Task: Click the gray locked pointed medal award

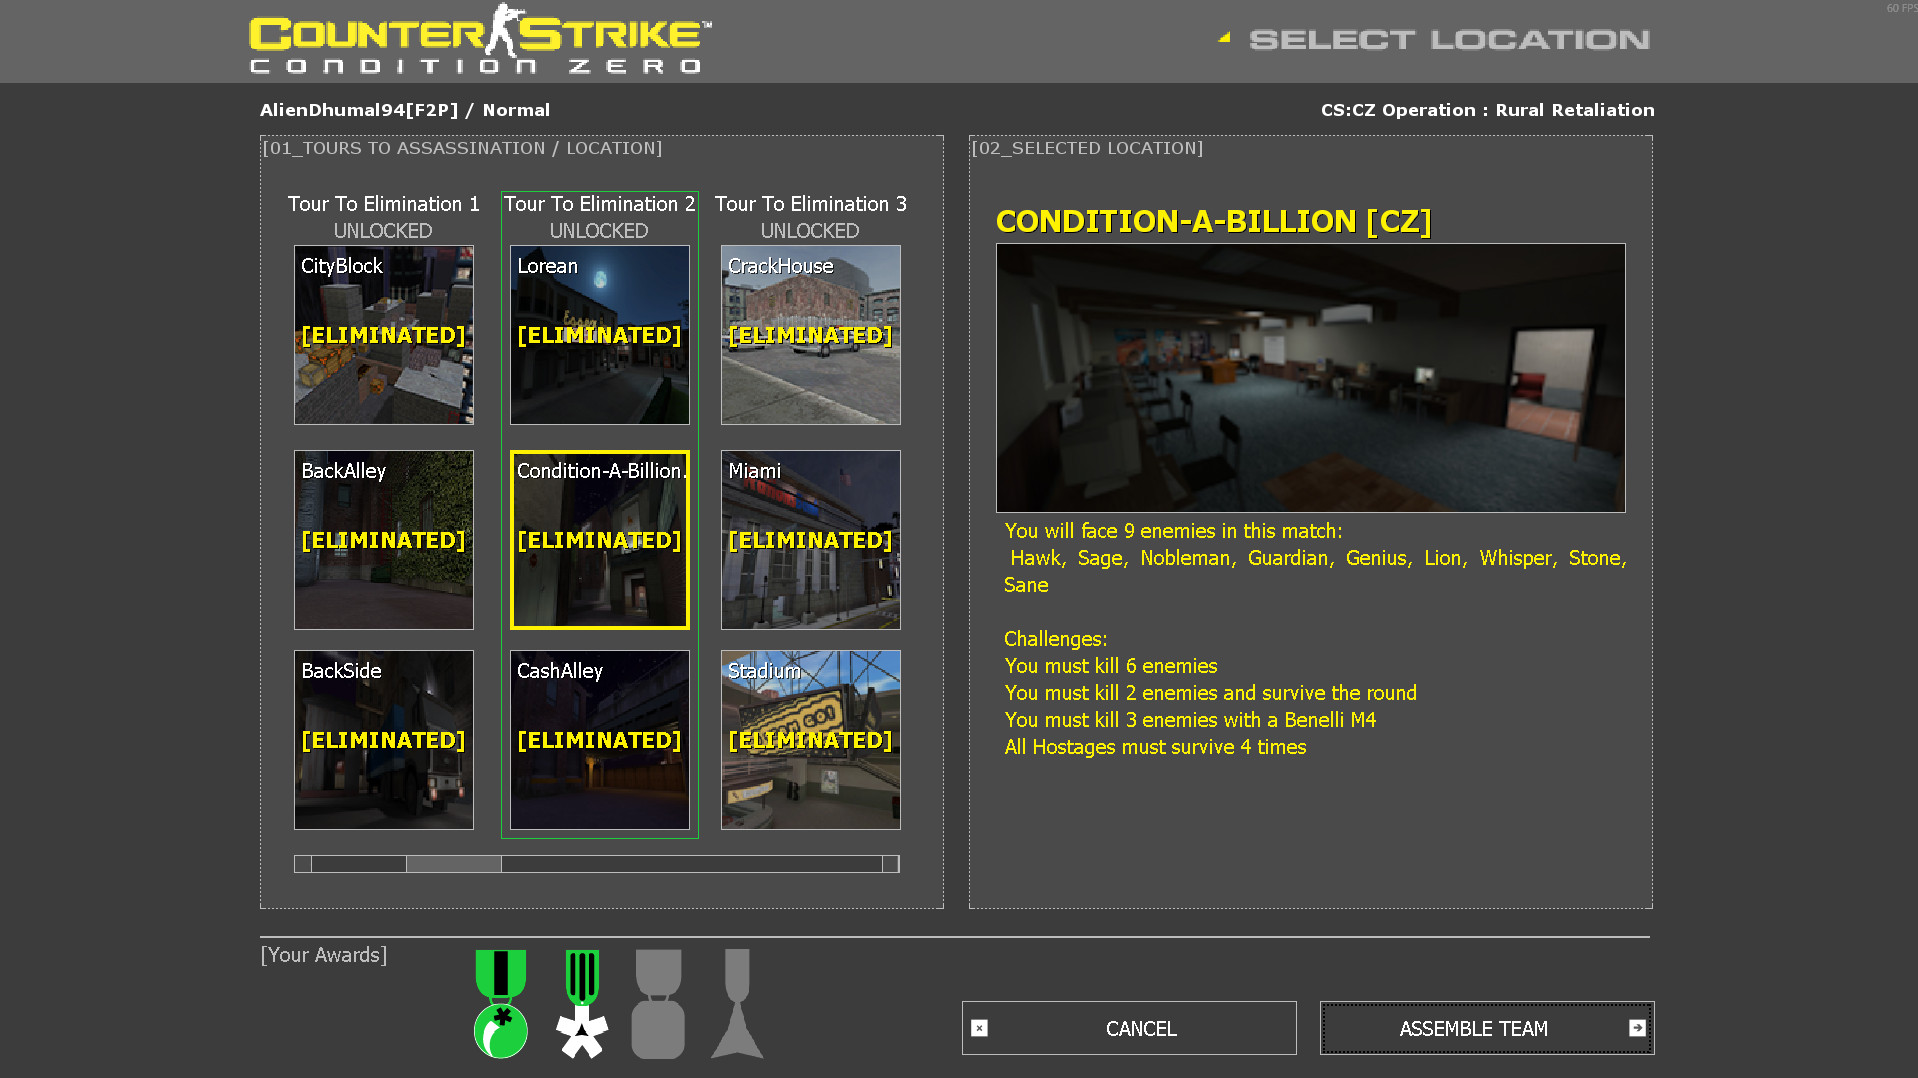Action: 737,1004
